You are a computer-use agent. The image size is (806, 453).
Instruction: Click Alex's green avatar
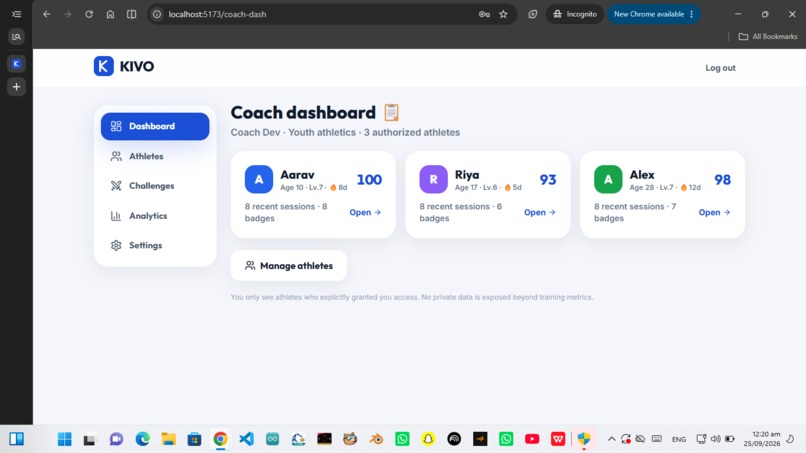pyautogui.click(x=608, y=179)
